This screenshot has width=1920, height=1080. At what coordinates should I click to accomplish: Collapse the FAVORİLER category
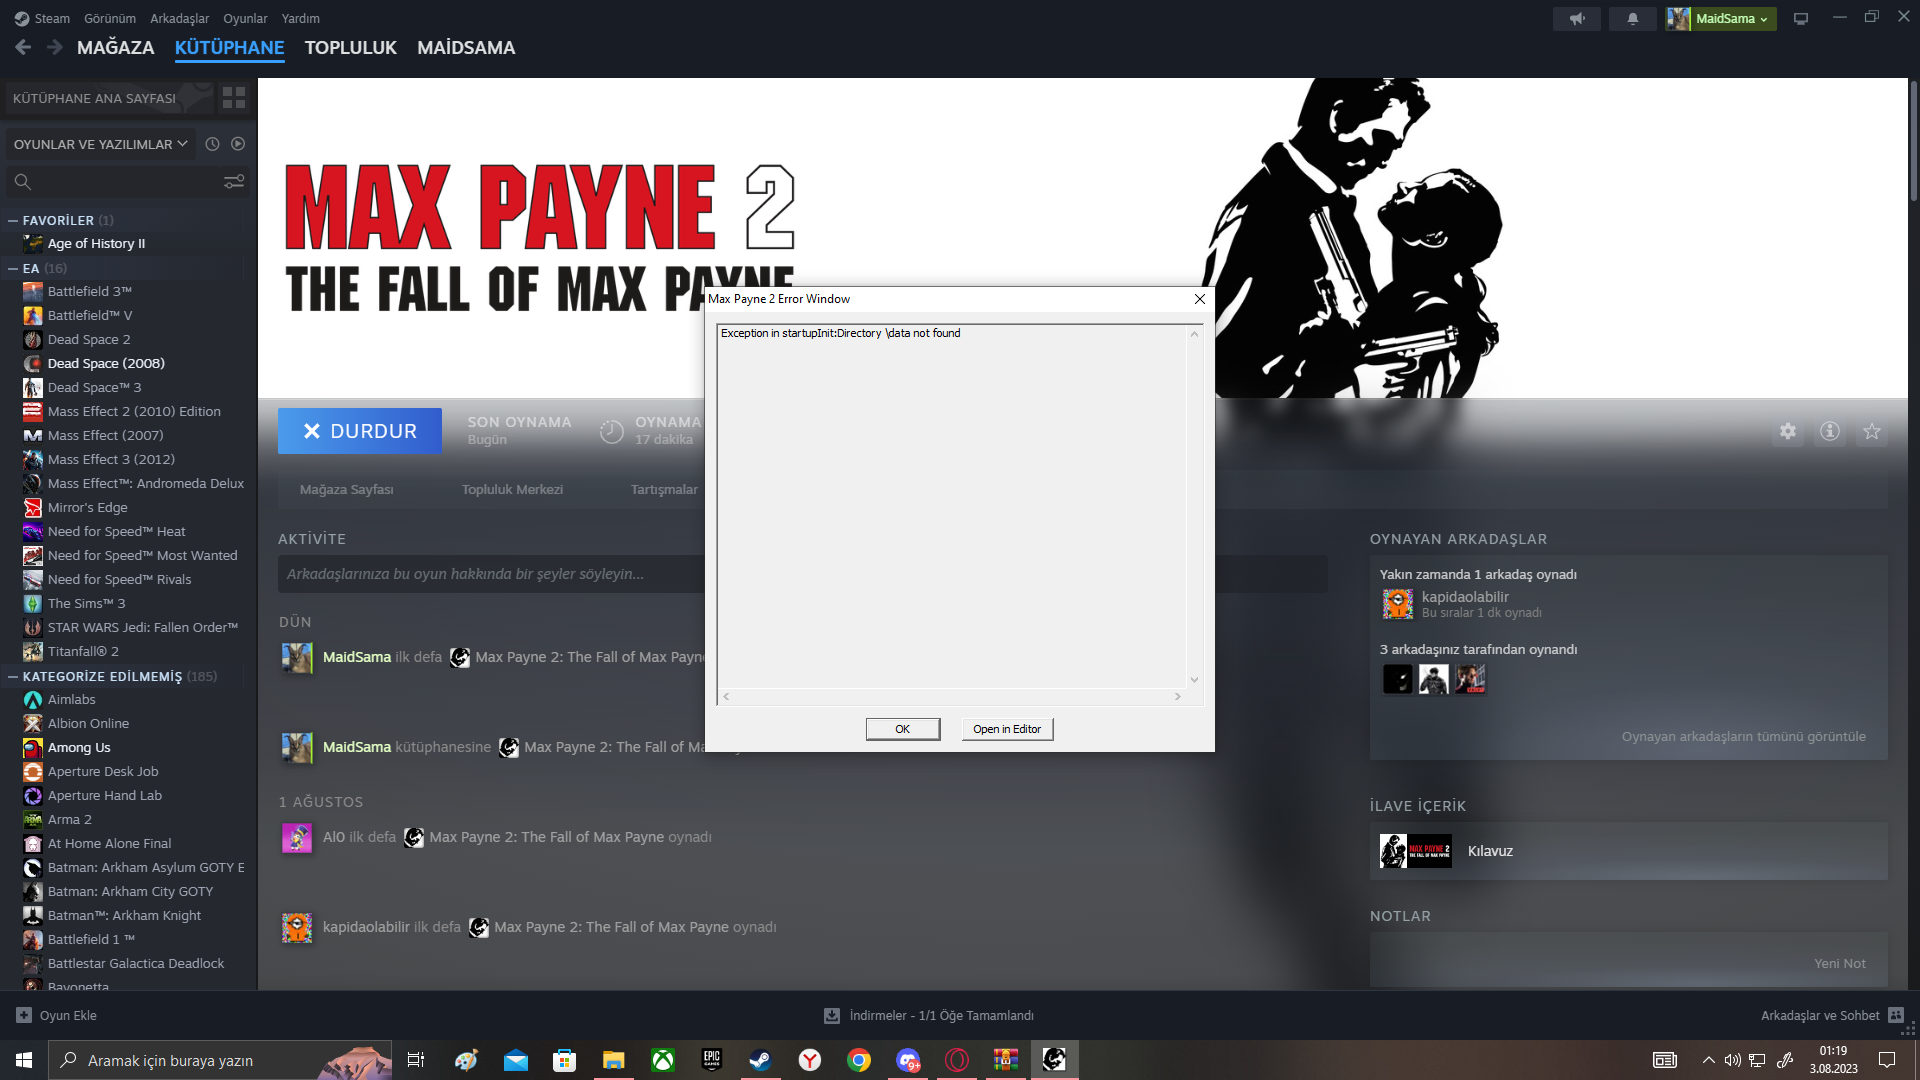pyautogui.click(x=13, y=220)
